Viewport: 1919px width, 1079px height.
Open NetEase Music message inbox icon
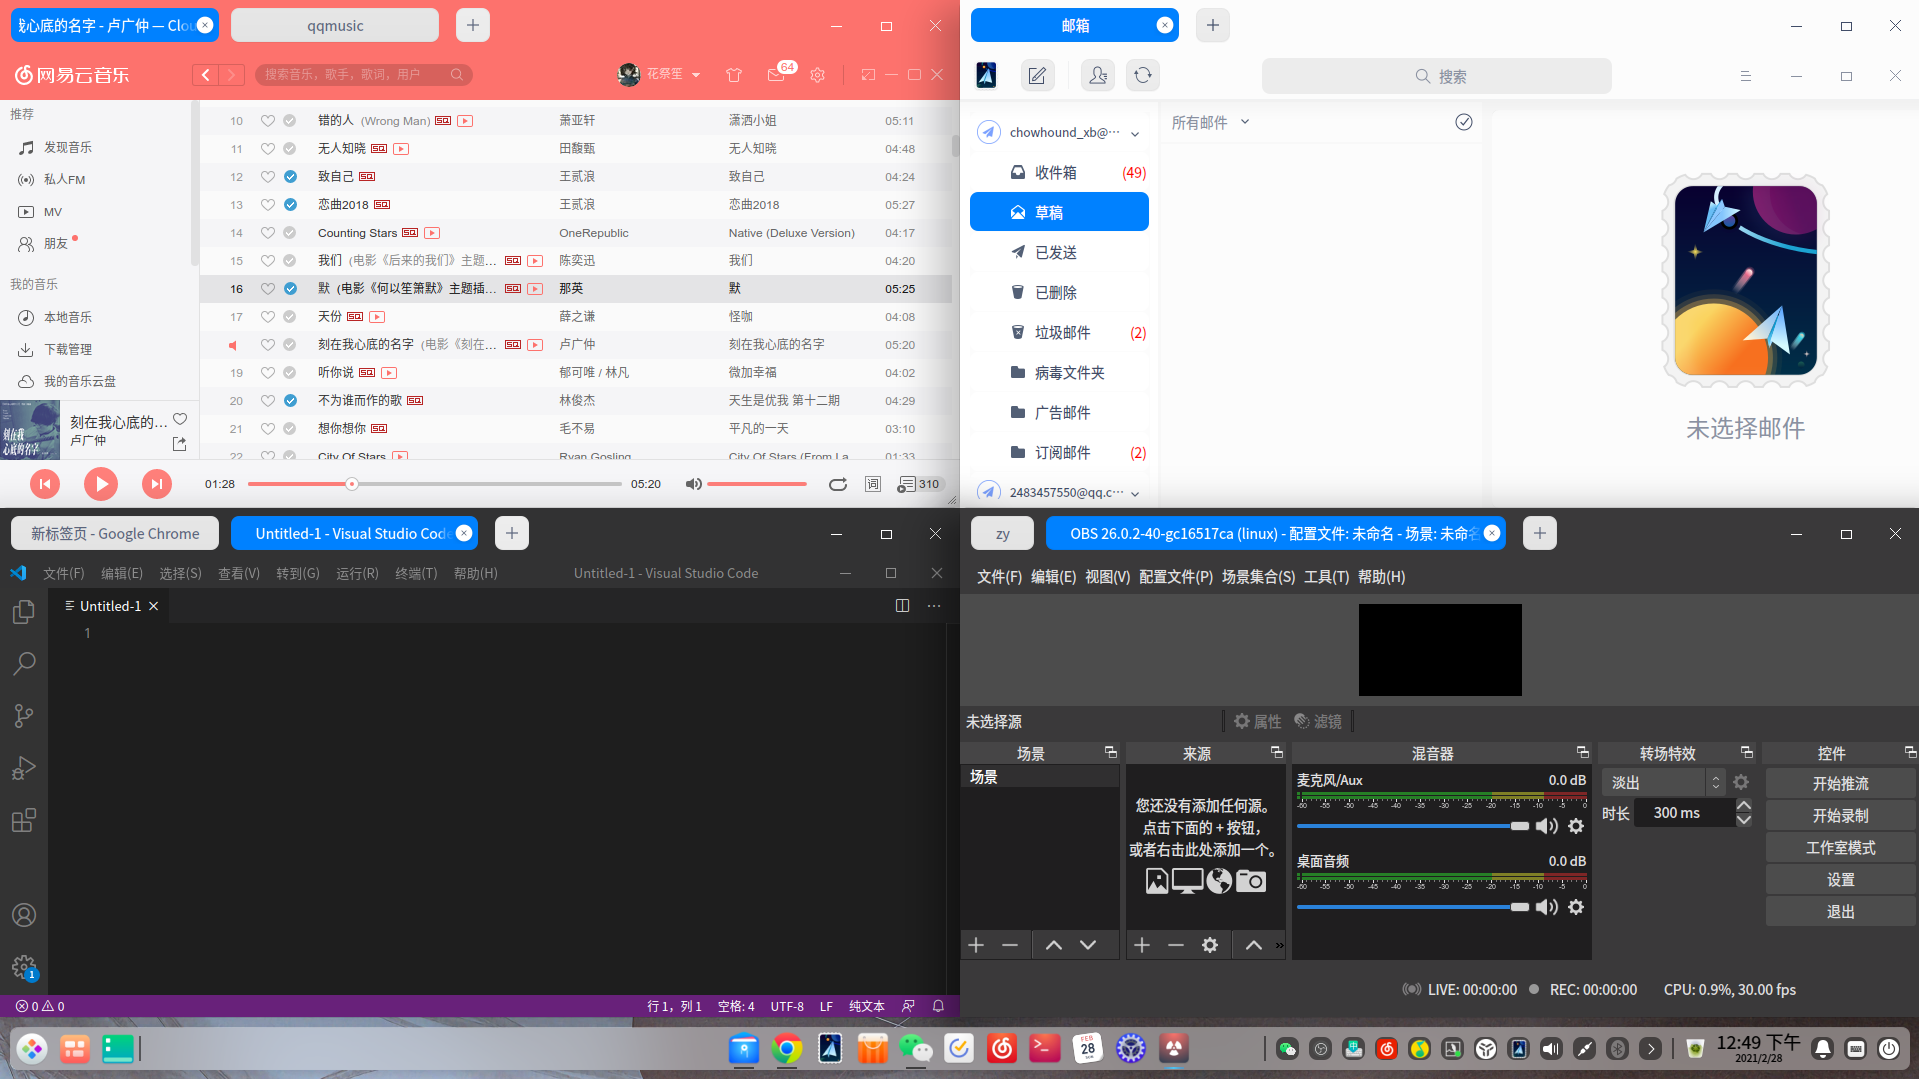tap(776, 75)
